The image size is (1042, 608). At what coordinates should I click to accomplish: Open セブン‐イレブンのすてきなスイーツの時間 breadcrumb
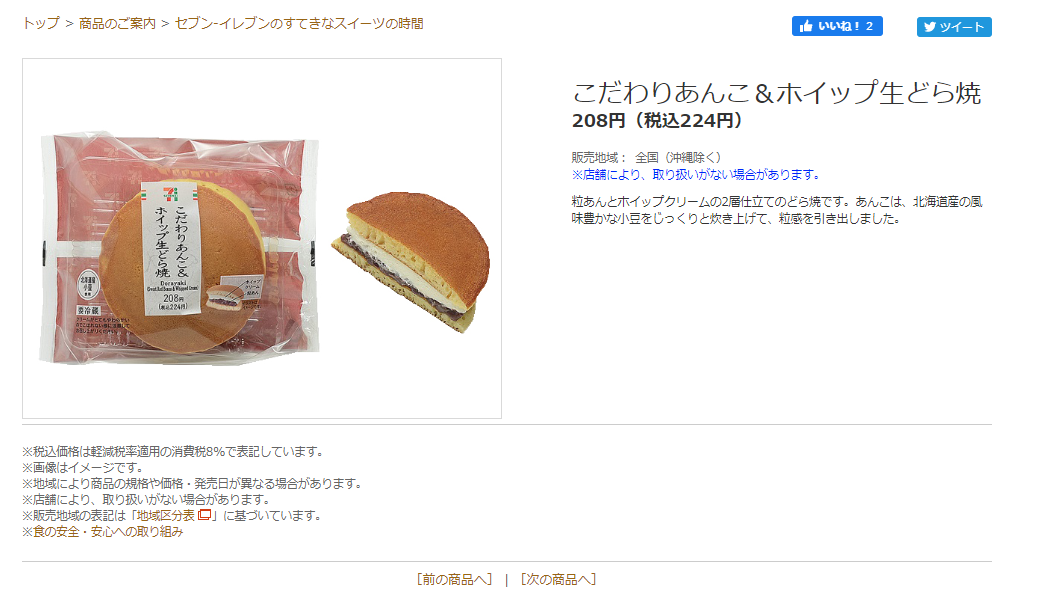[x=299, y=24]
